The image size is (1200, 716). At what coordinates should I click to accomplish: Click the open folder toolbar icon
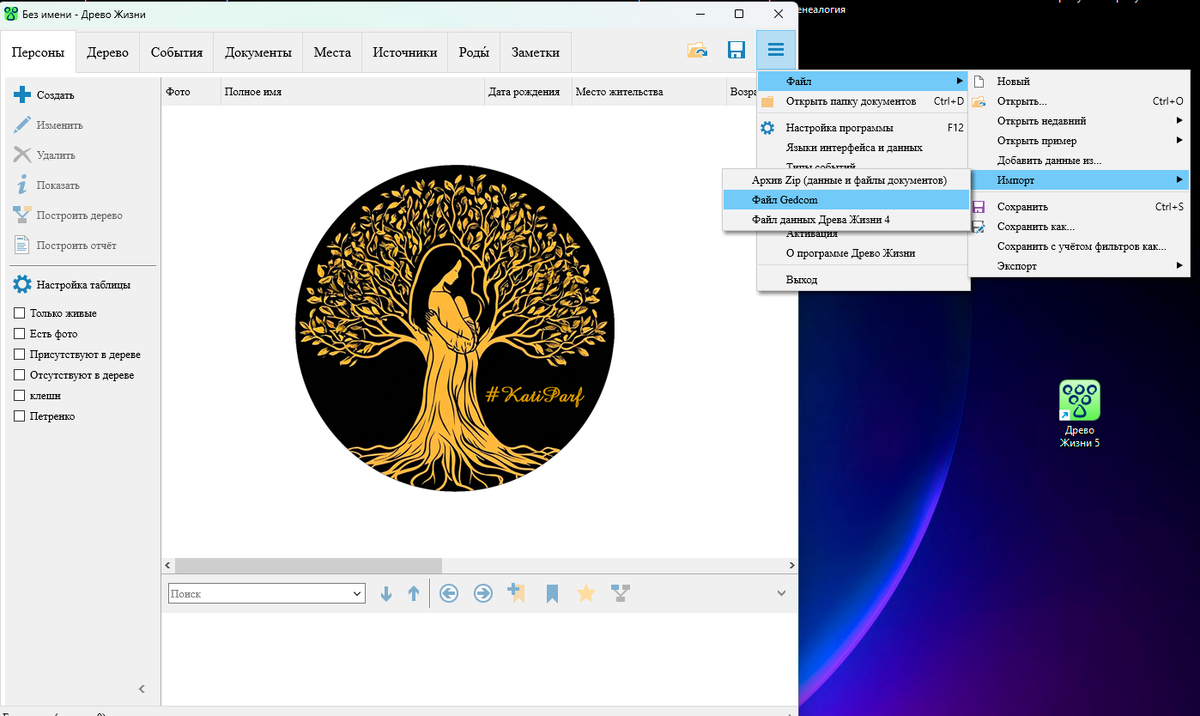click(697, 51)
